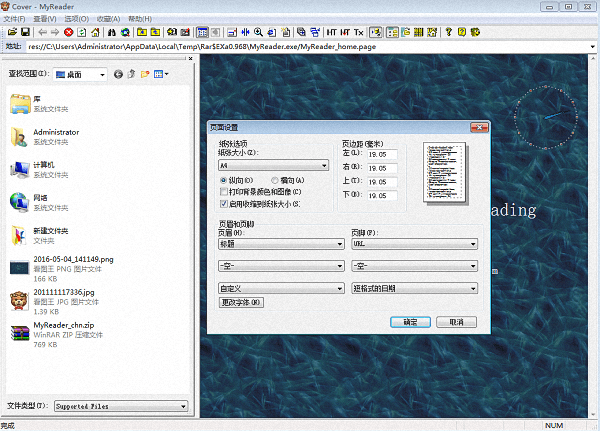Click the 更改字体 button
Image resolution: width=600 pixels, height=431 pixels.
(240, 302)
